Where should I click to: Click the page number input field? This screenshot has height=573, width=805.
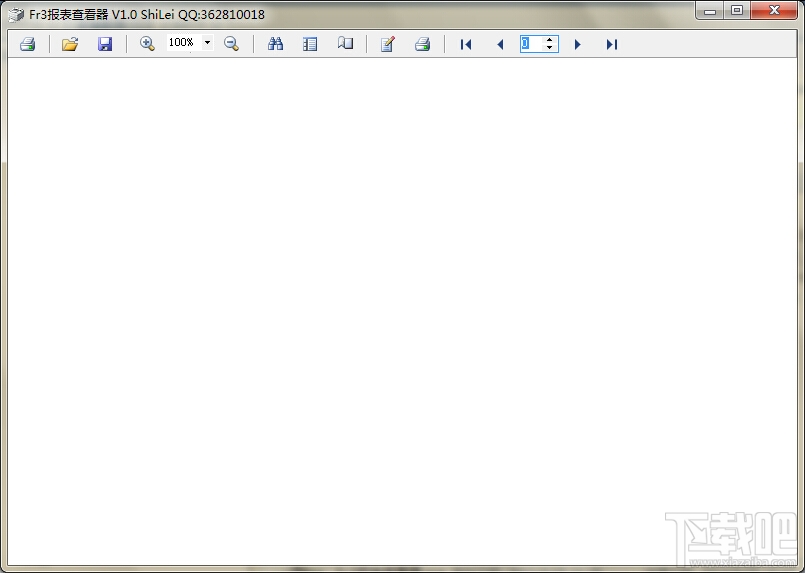click(532, 44)
